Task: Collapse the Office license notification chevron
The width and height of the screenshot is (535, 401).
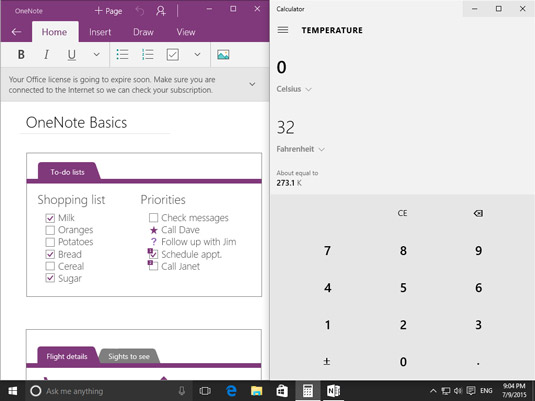Action: (x=252, y=84)
